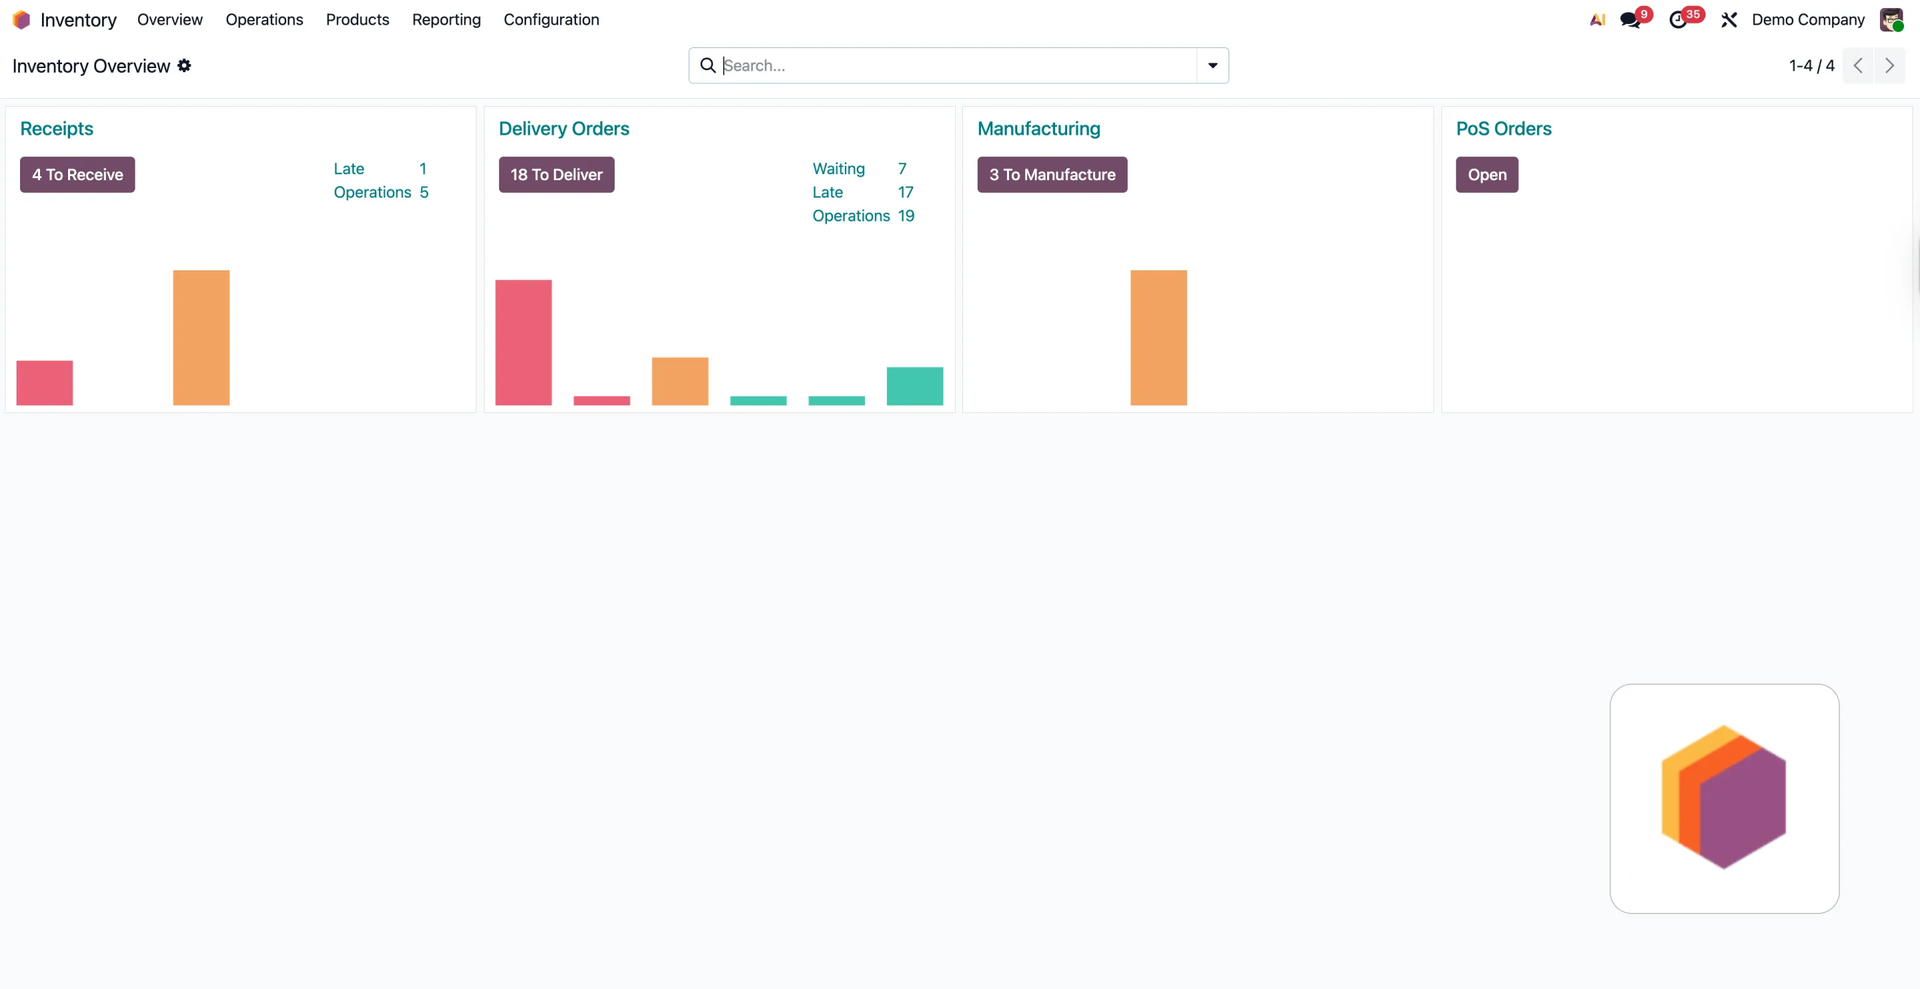Open the activities clock icon
This screenshot has width=1920, height=989.
tap(1678, 20)
